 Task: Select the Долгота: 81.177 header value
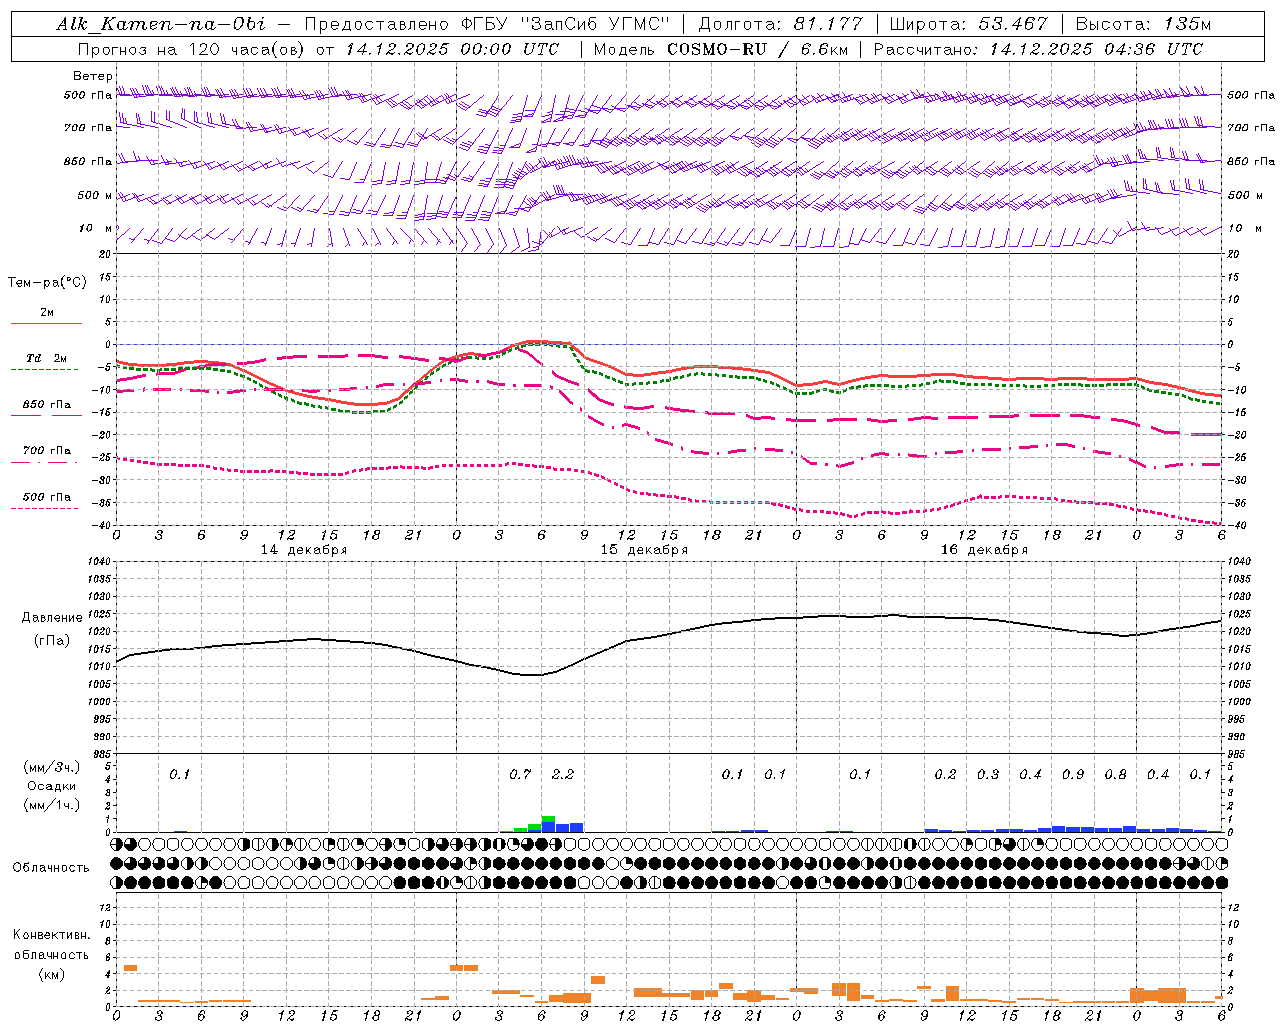(780, 24)
